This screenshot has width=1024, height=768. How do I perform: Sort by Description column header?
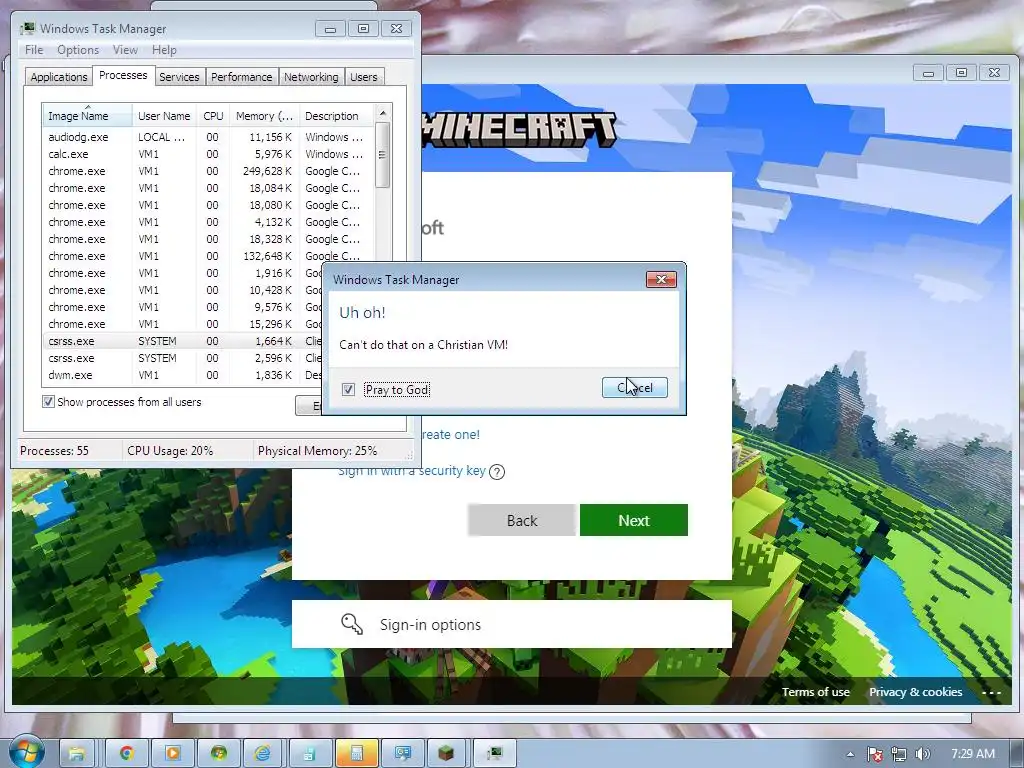(x=336, y=116)
